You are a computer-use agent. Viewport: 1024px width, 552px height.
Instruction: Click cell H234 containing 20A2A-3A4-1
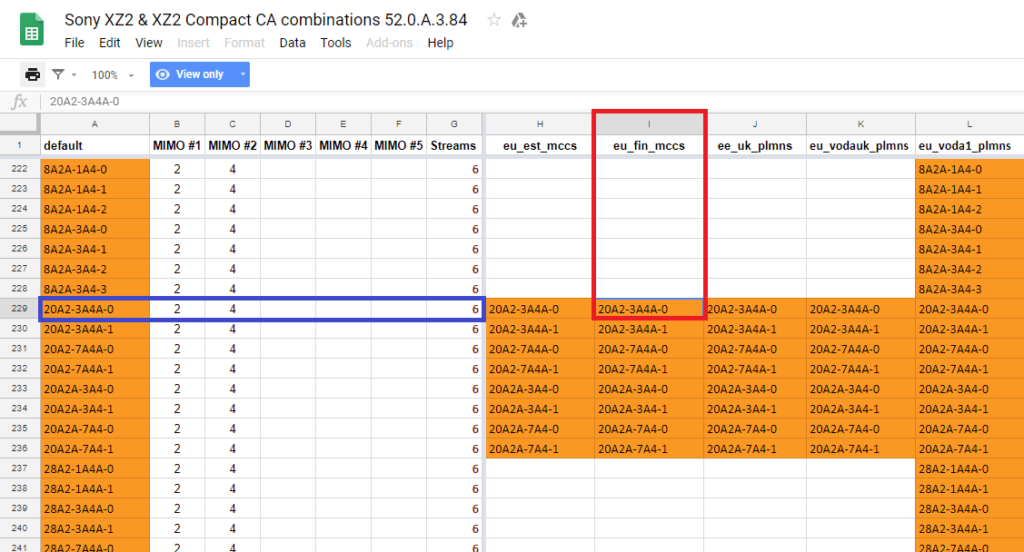click(x=540, y=409)
